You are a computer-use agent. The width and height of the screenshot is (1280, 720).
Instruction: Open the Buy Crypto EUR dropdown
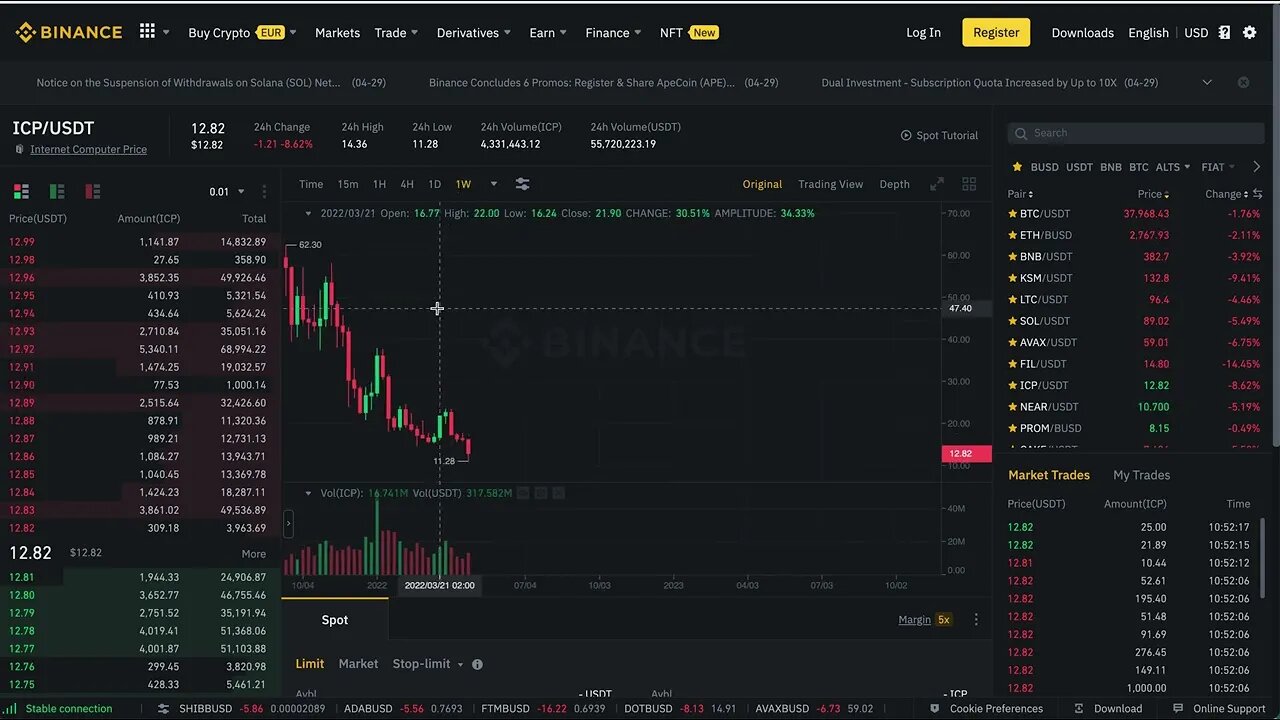point(242,32)
